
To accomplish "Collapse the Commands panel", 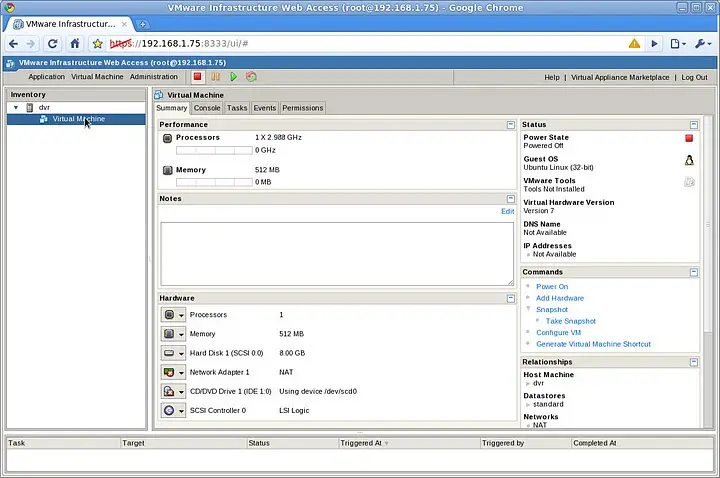I will tap(694, 272).
